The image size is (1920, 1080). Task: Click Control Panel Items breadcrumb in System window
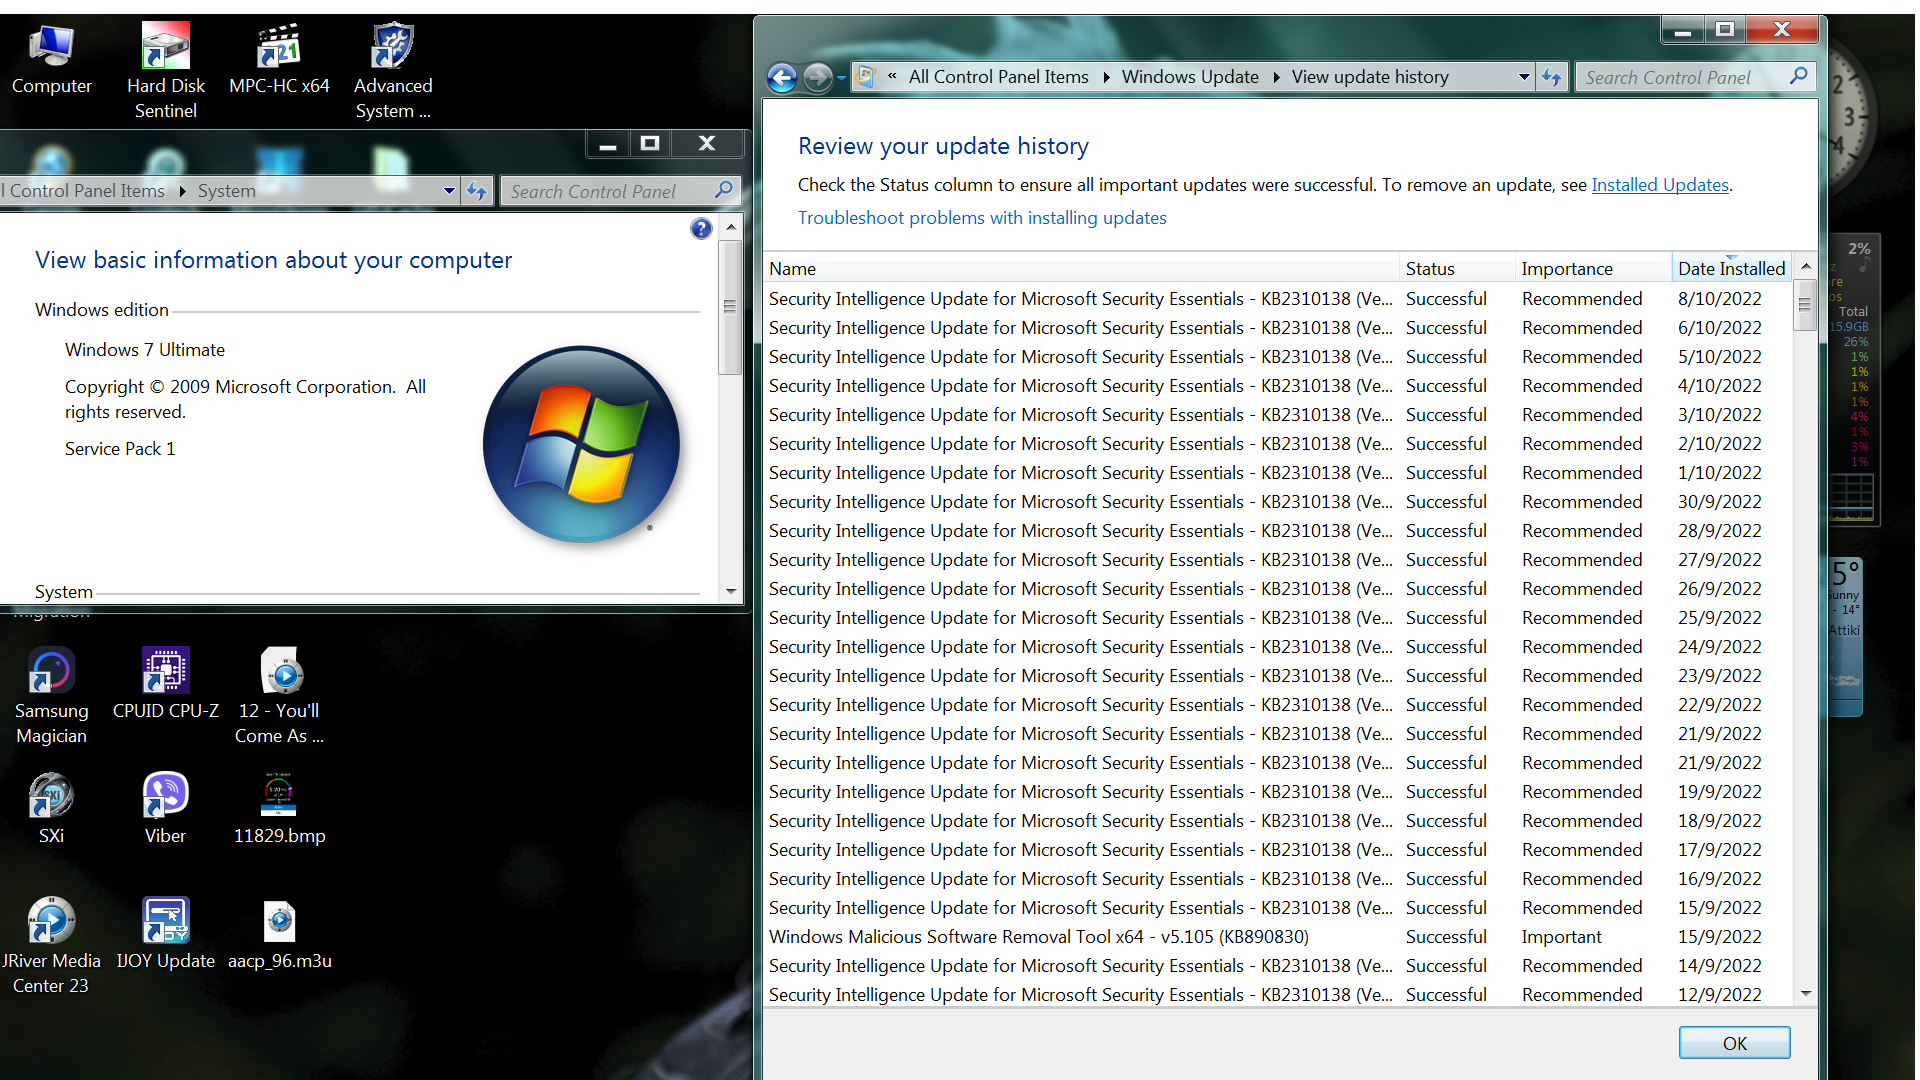83,191
